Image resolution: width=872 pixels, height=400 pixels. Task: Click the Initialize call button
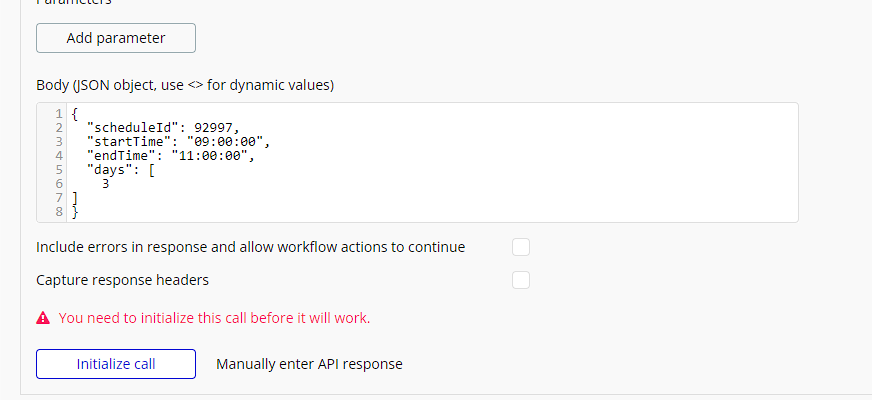coord(116,364)
